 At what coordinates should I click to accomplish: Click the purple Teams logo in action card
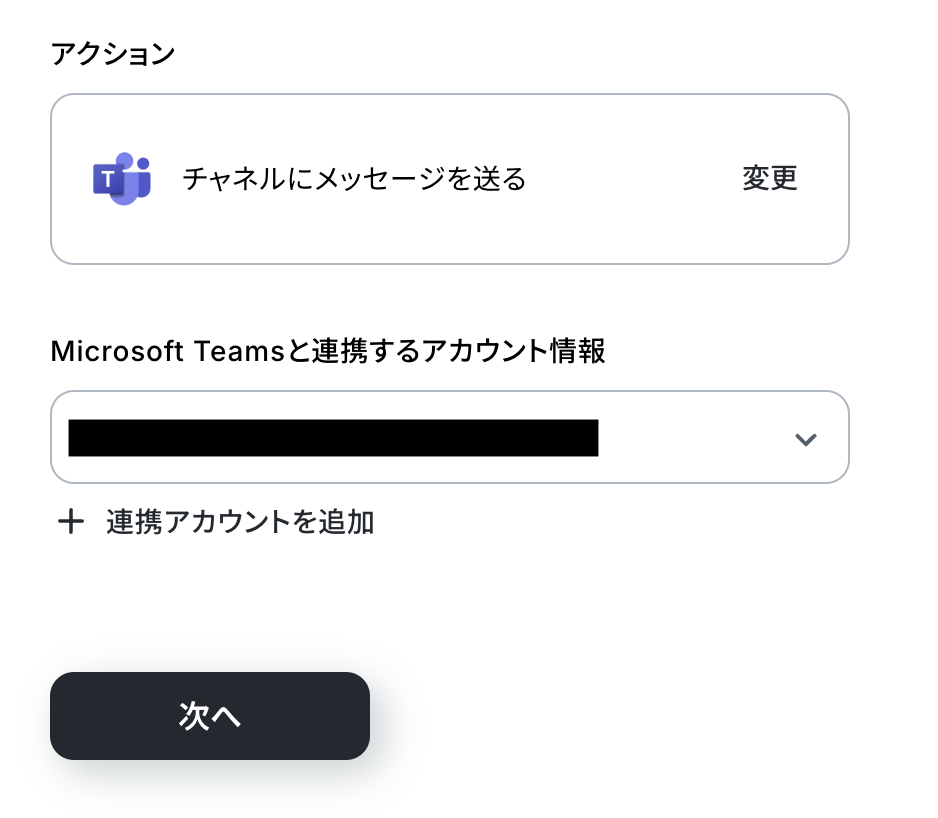(122, 179)
